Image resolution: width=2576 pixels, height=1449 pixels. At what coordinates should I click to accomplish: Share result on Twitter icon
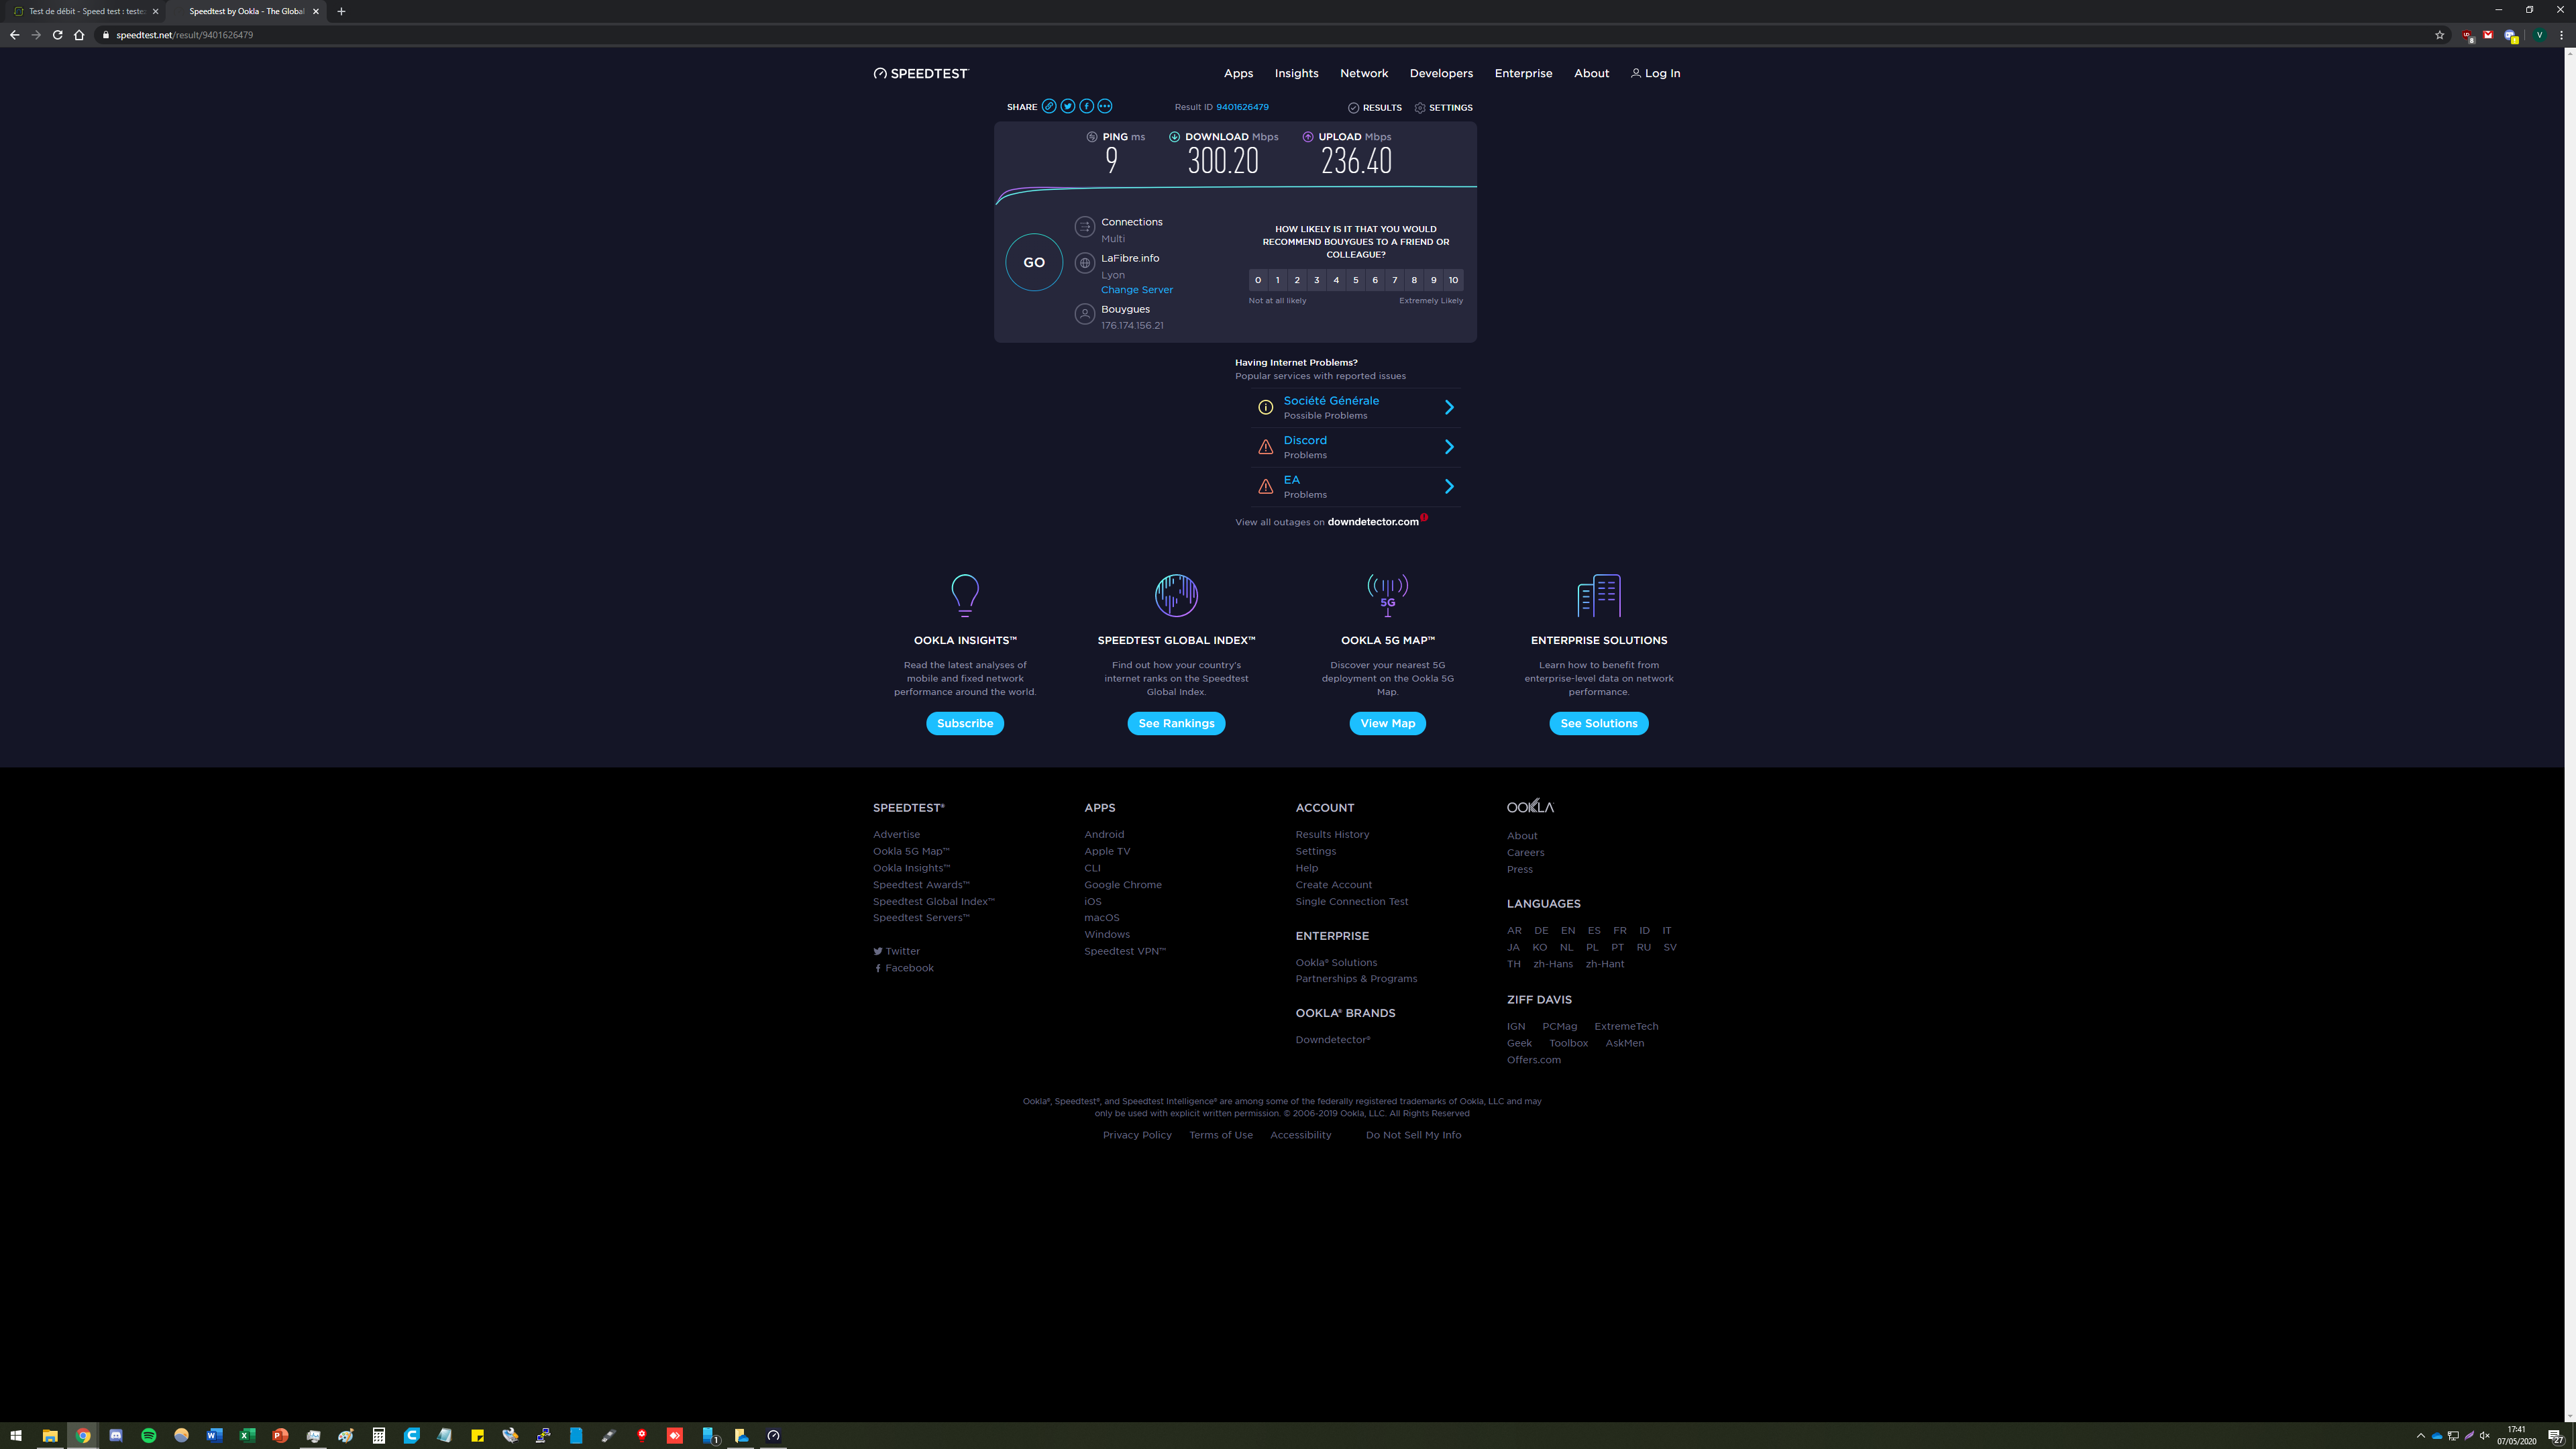pyautogui.click(x=1068, y=106)
